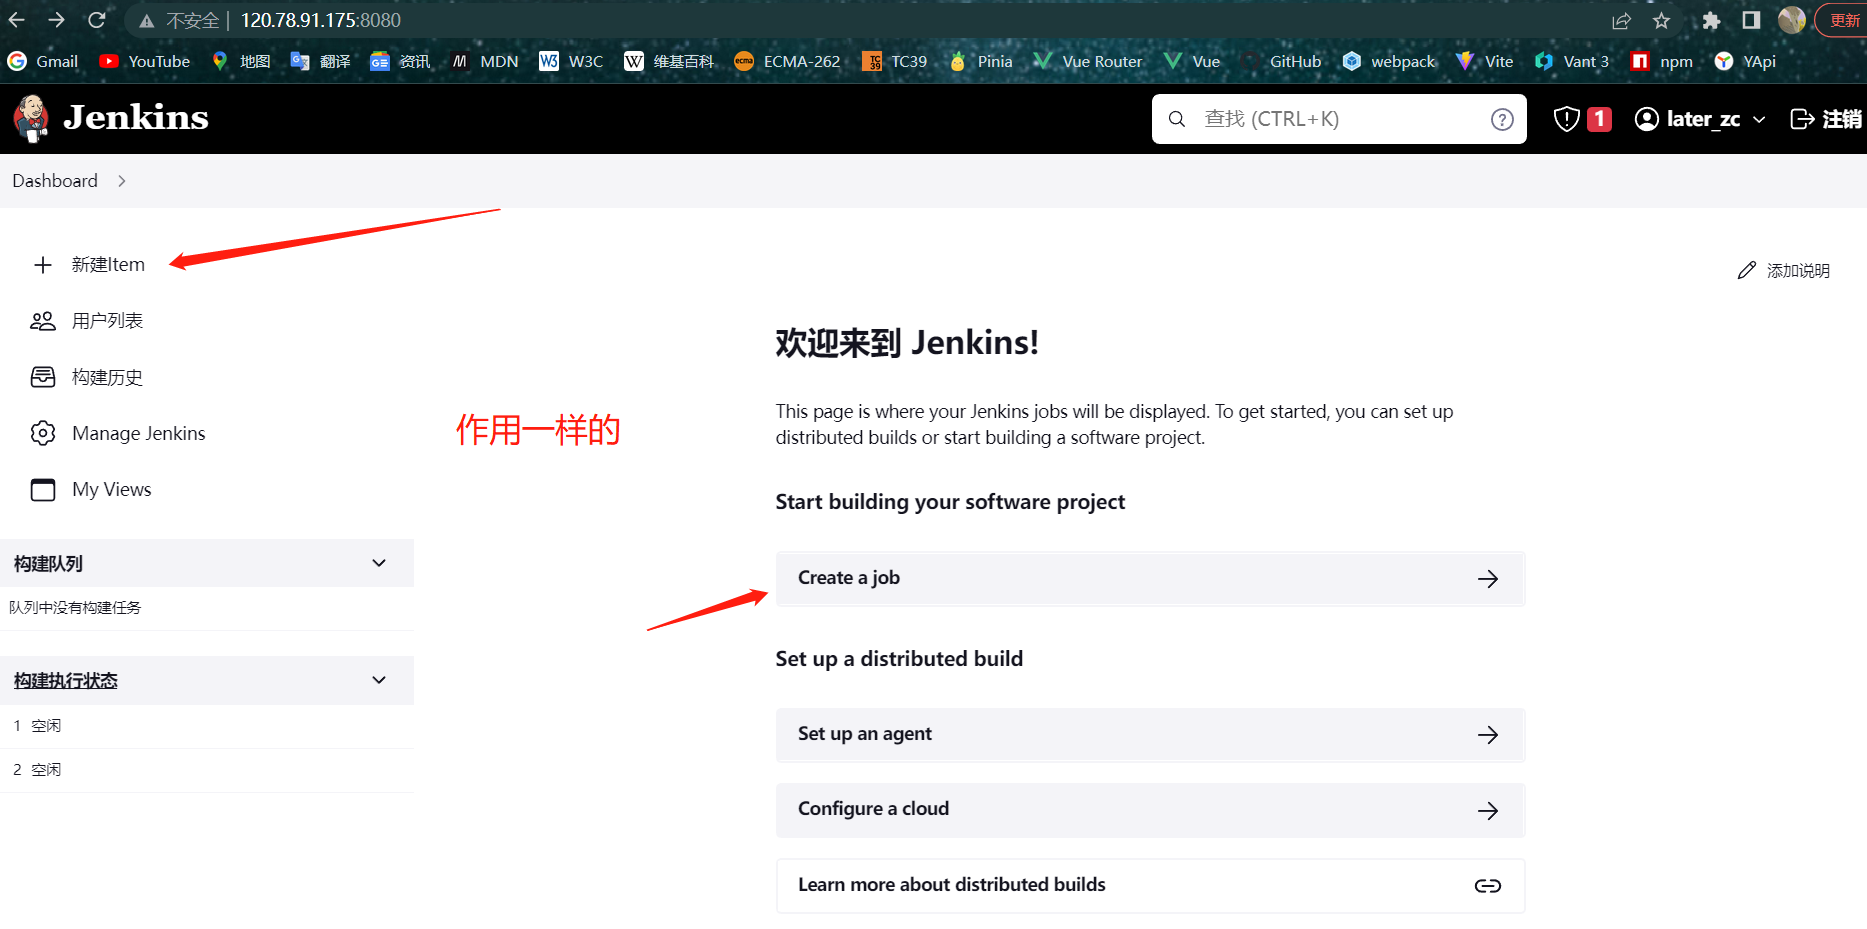Open the browser extensions puzzle icon
Image resolution: width=1867 pixels, height=929 pixels.
click(x=1711, y=20)
